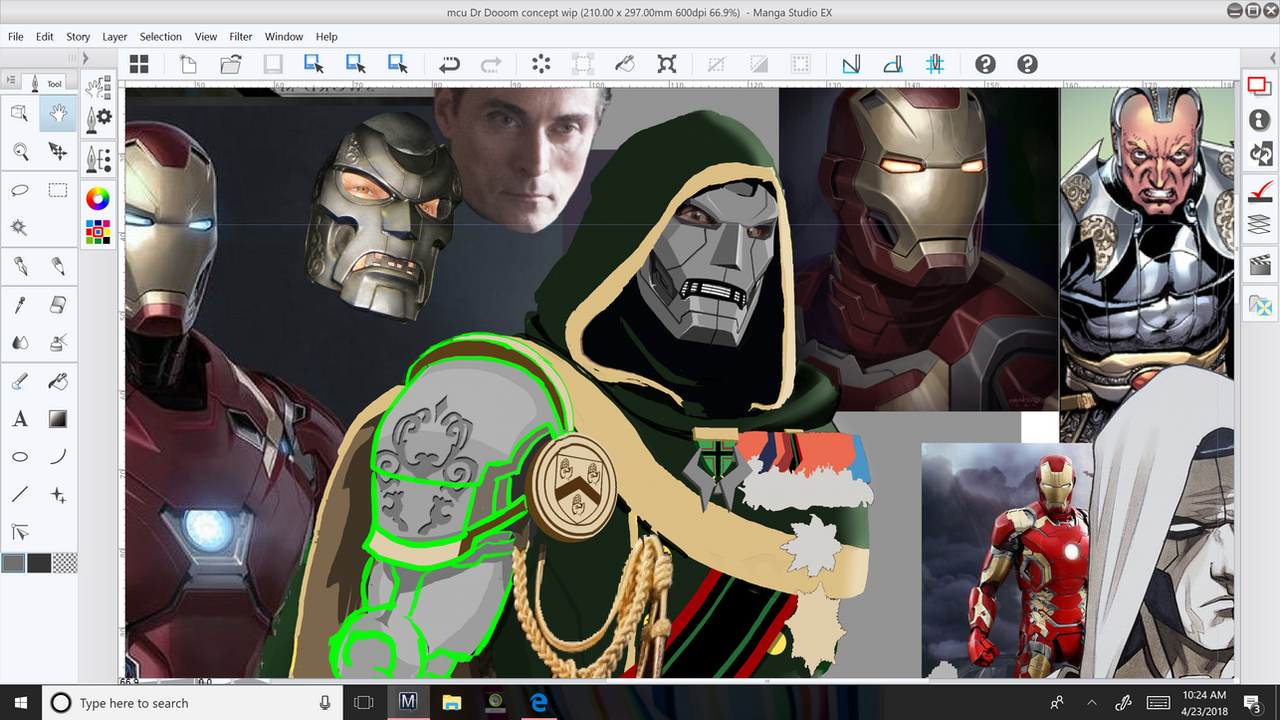Click the Scale/Rotate transform icon
The width and height of the screenshot is (1280, 720).
click(667, 65)
